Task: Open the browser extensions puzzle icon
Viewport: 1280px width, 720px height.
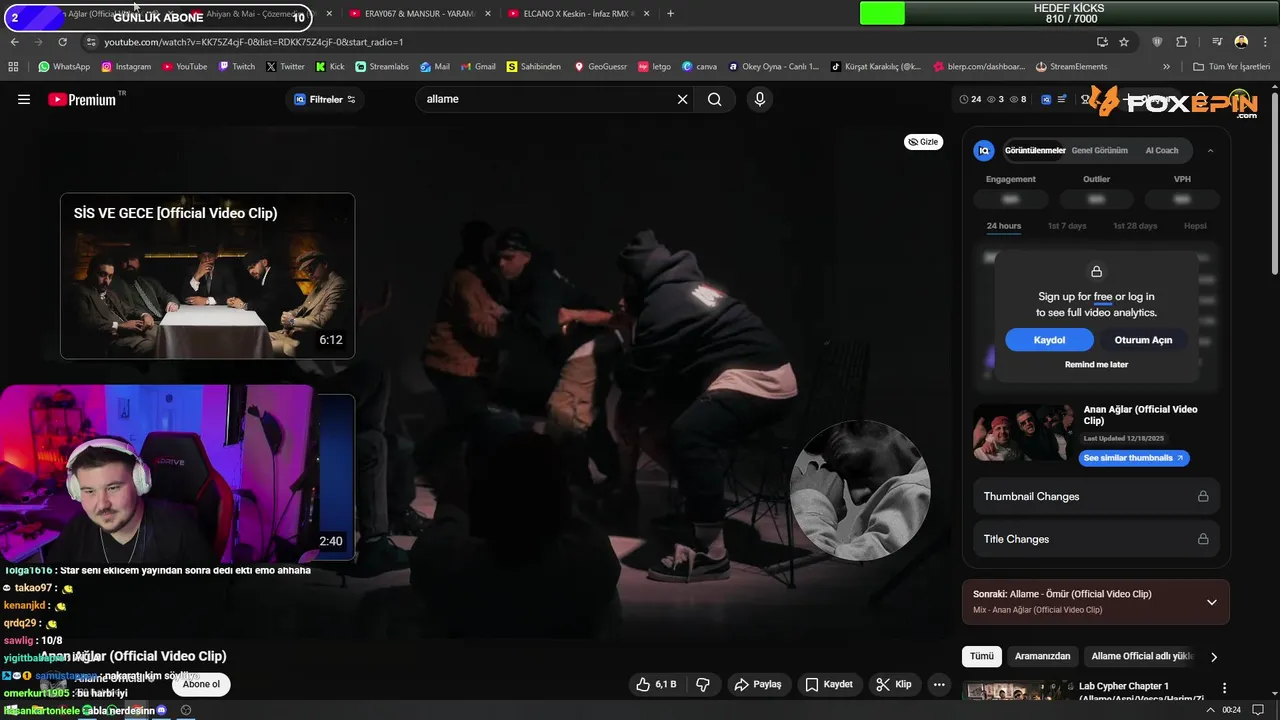Action: coord(1181,42)
